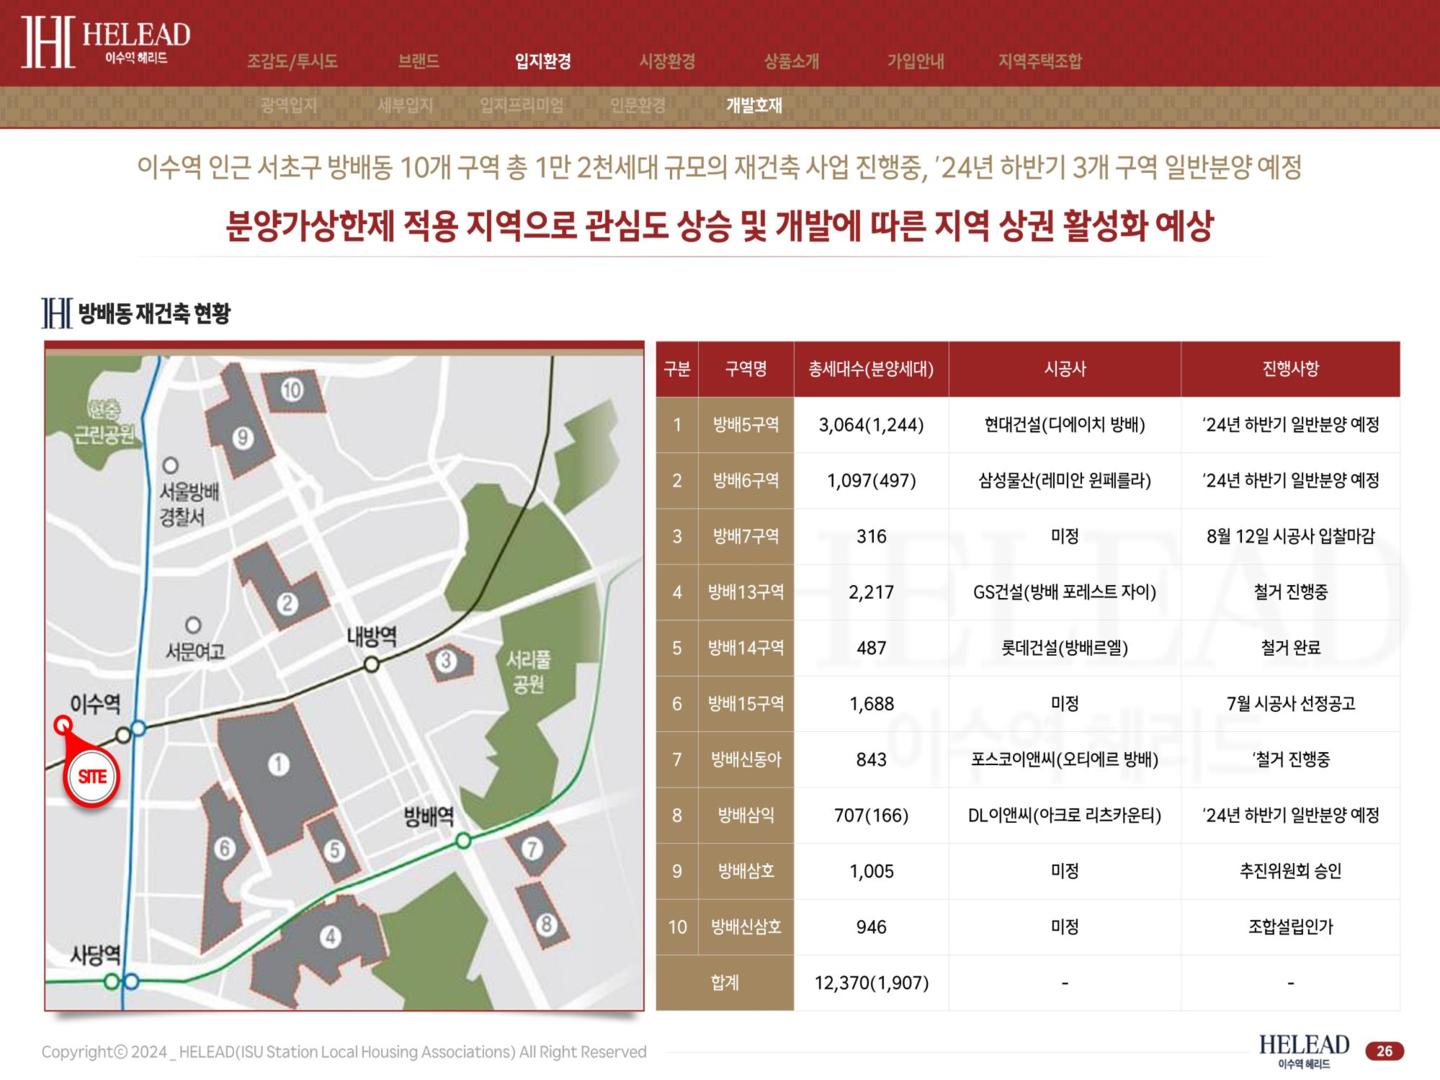Click the 합계 total row label
This screenshot has height=1080, width=1440.
(725, 983)
